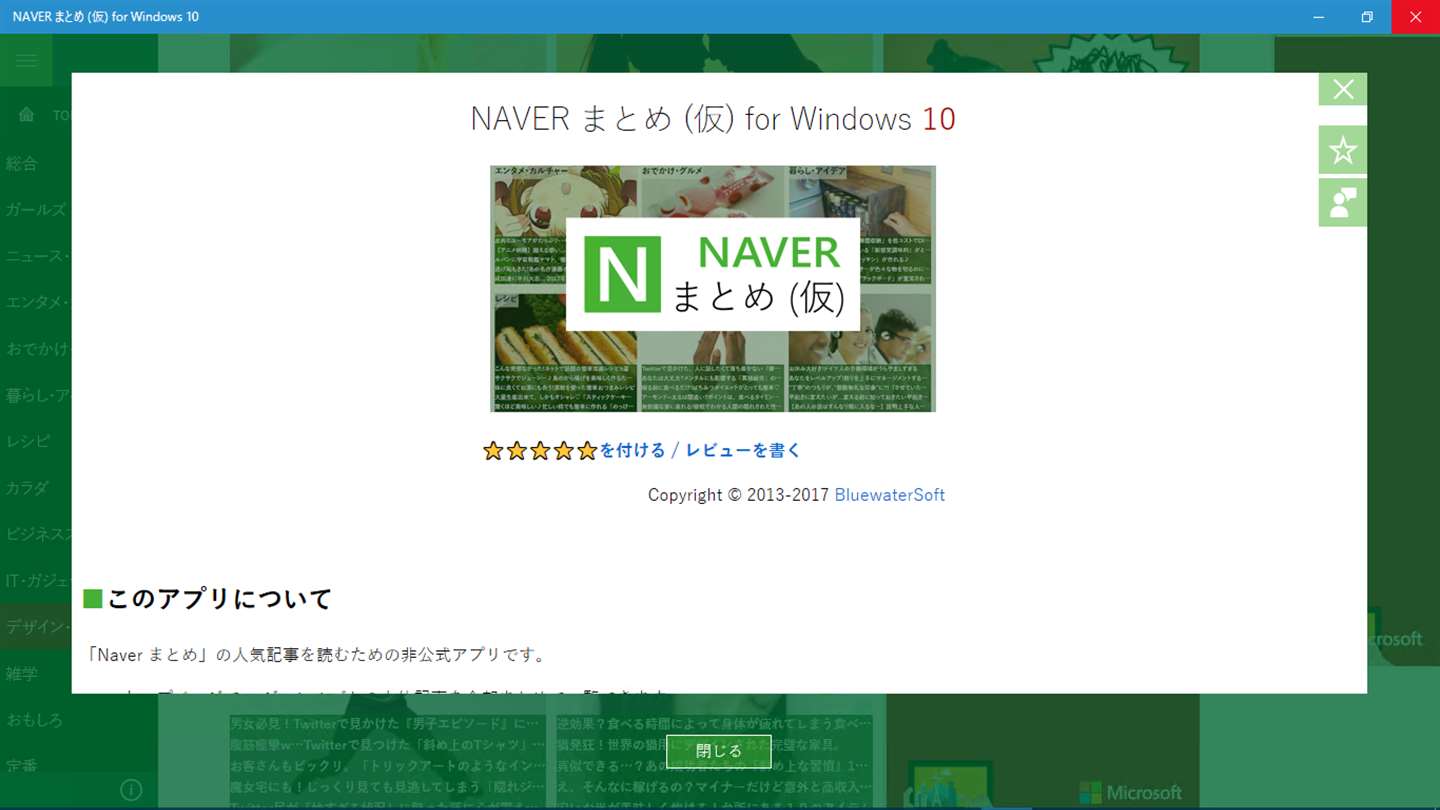Select ニュース category in the sidebar
Screen dimensions: 1440x810
coord(36,256)
